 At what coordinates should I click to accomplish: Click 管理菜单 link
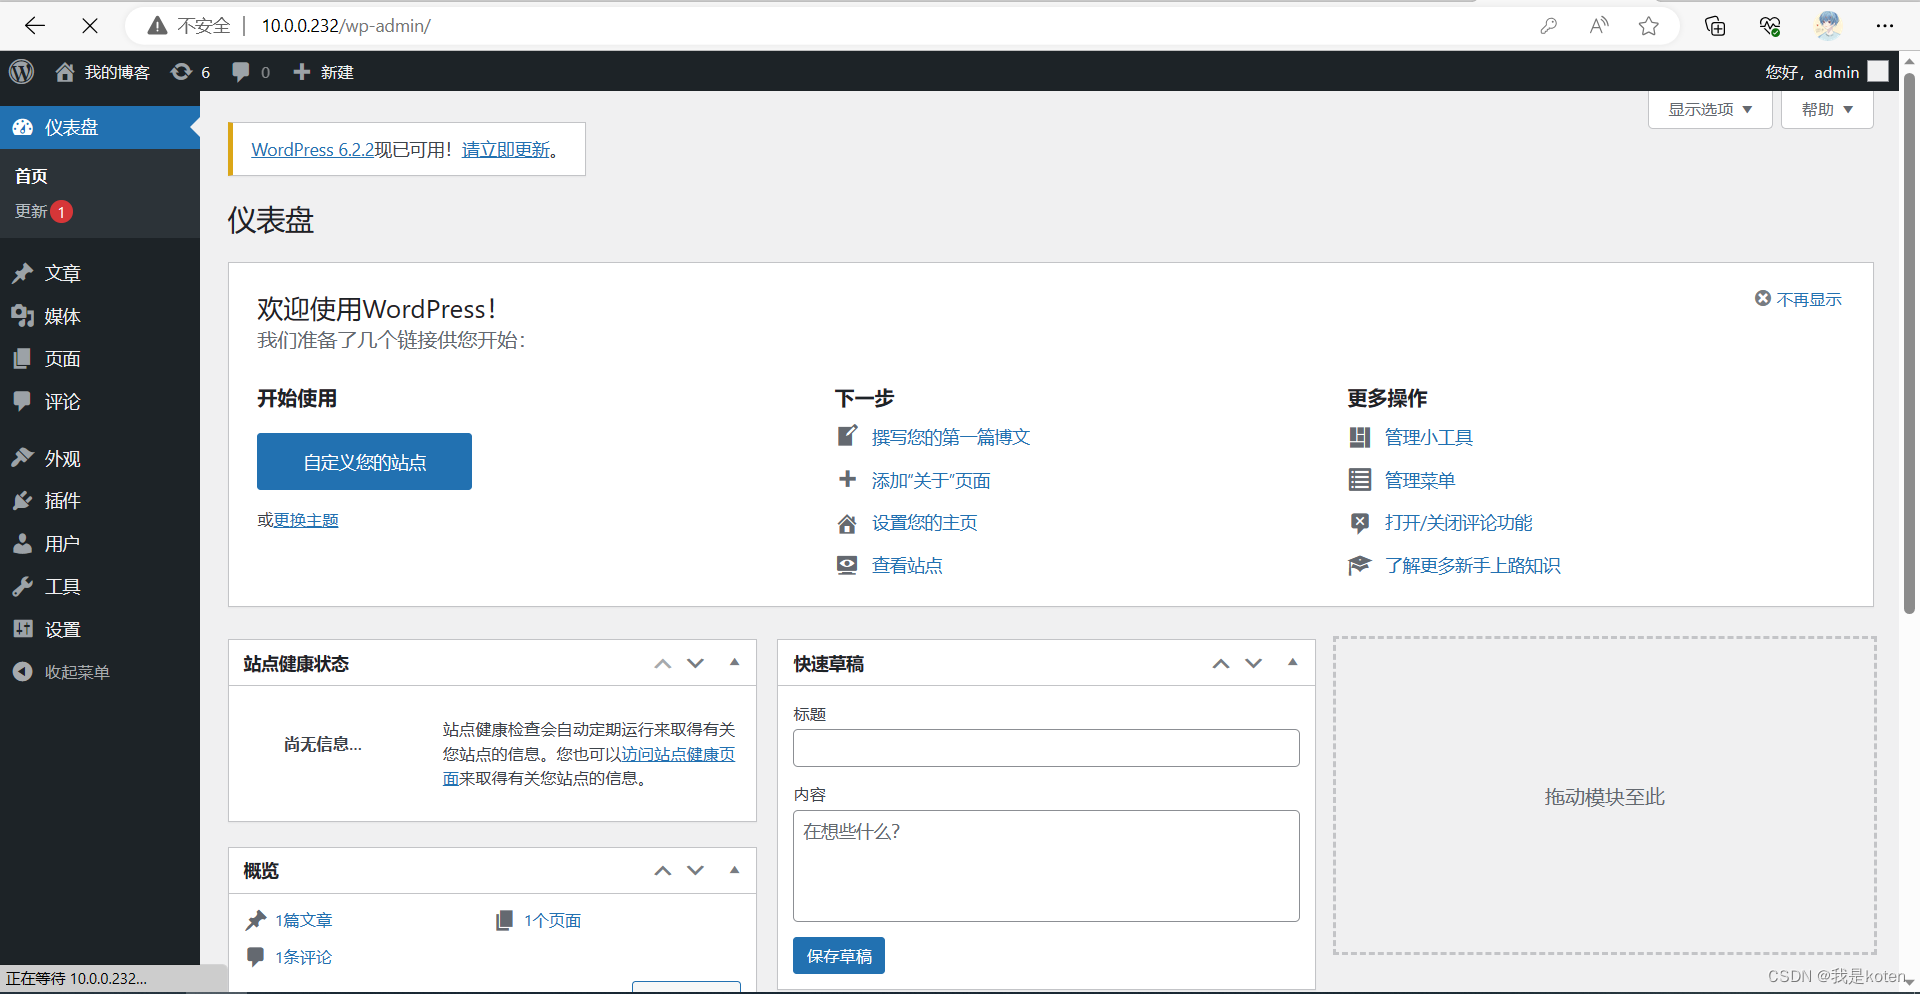point(1420,480)
